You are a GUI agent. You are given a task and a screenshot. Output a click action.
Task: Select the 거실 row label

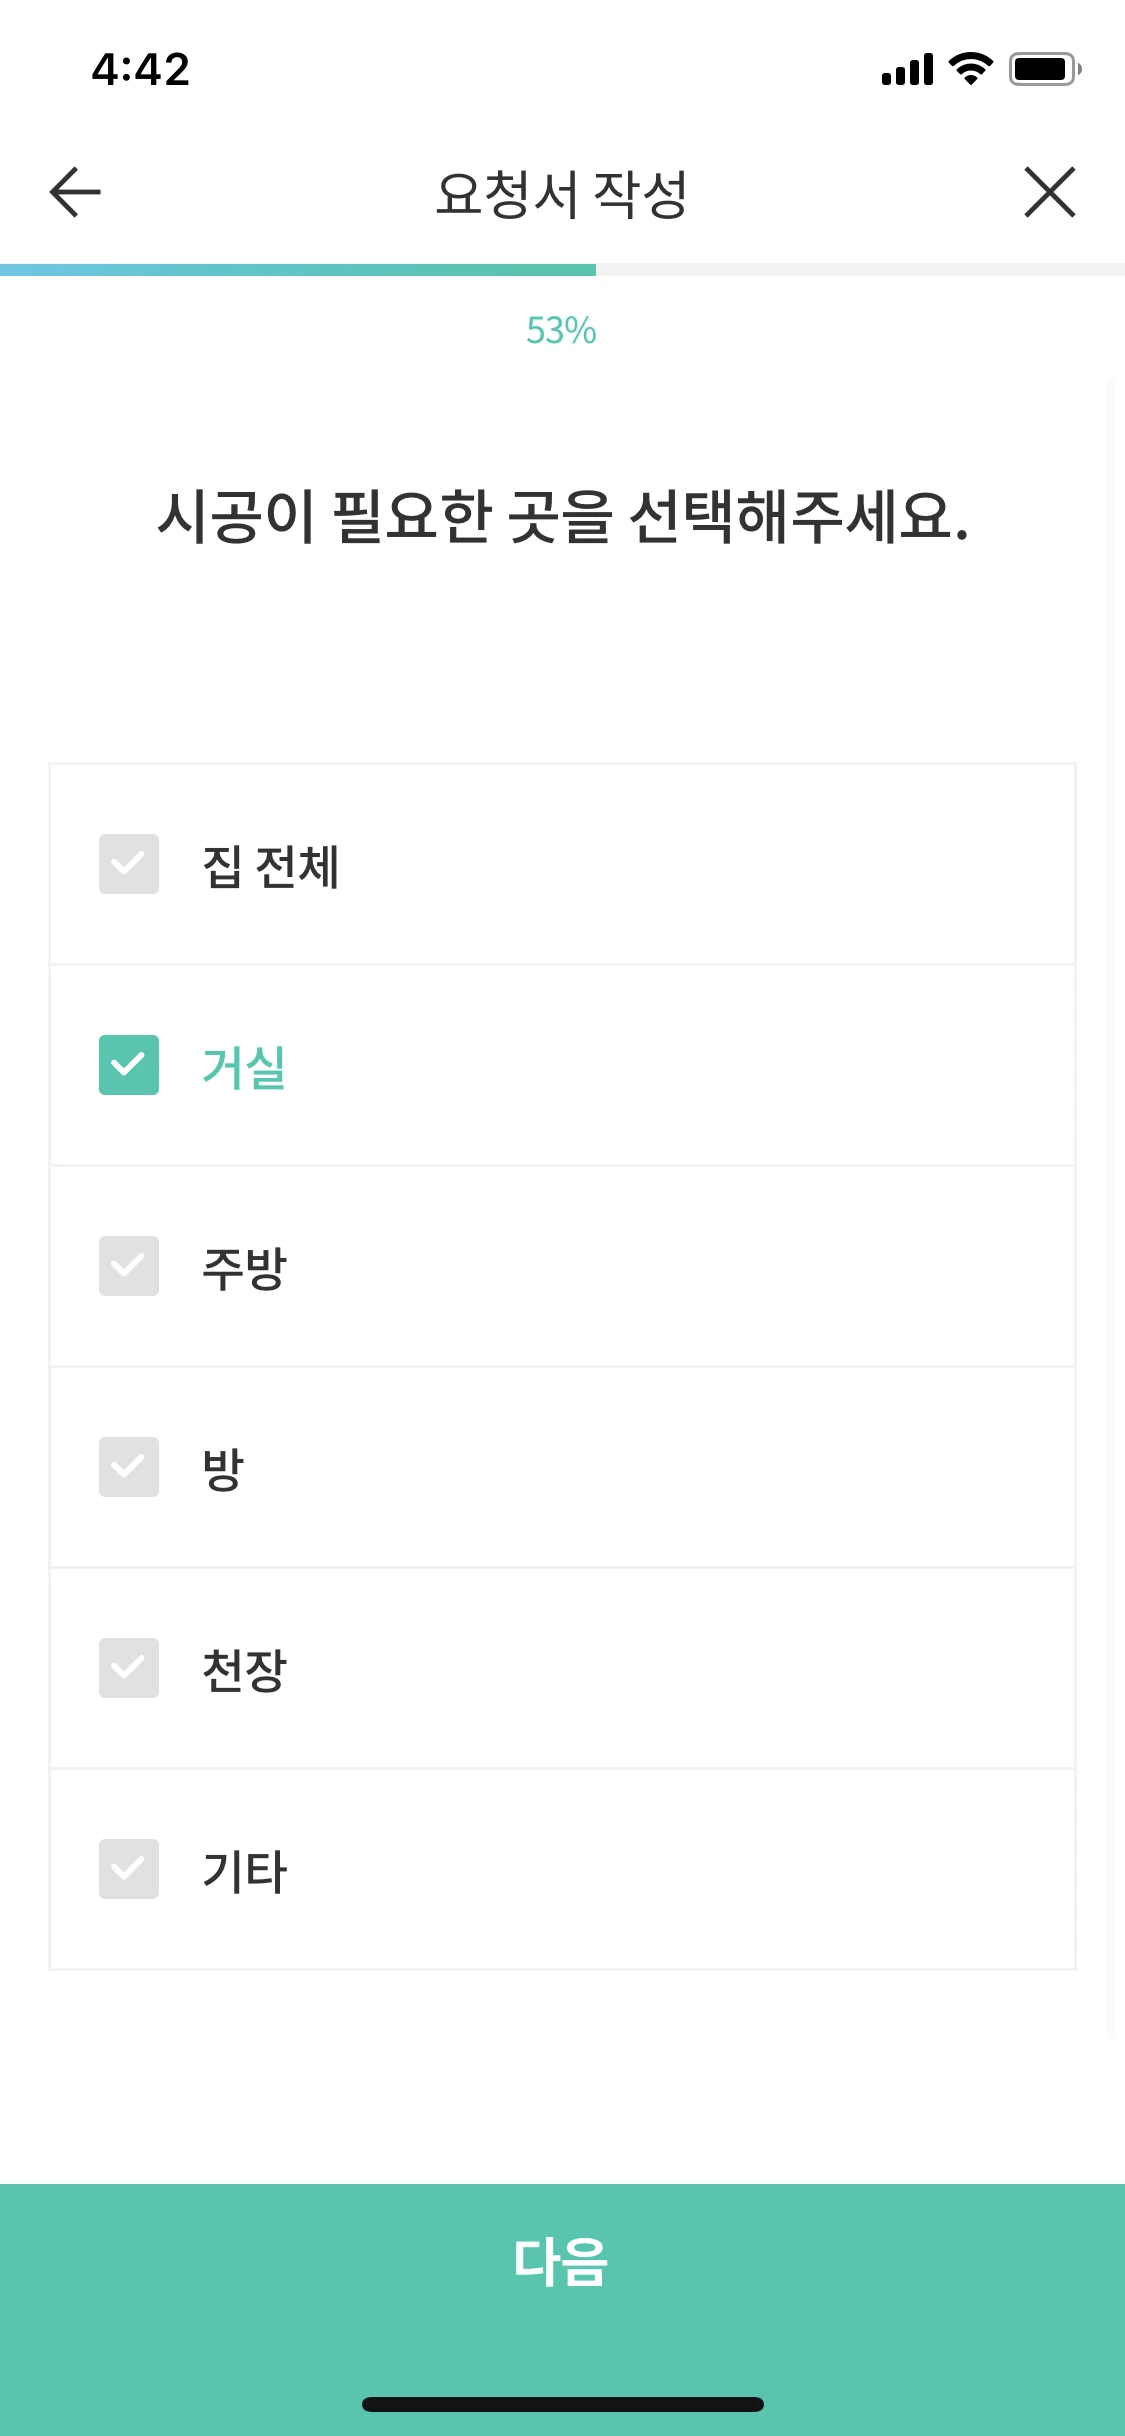click(x=243, y=1069)
